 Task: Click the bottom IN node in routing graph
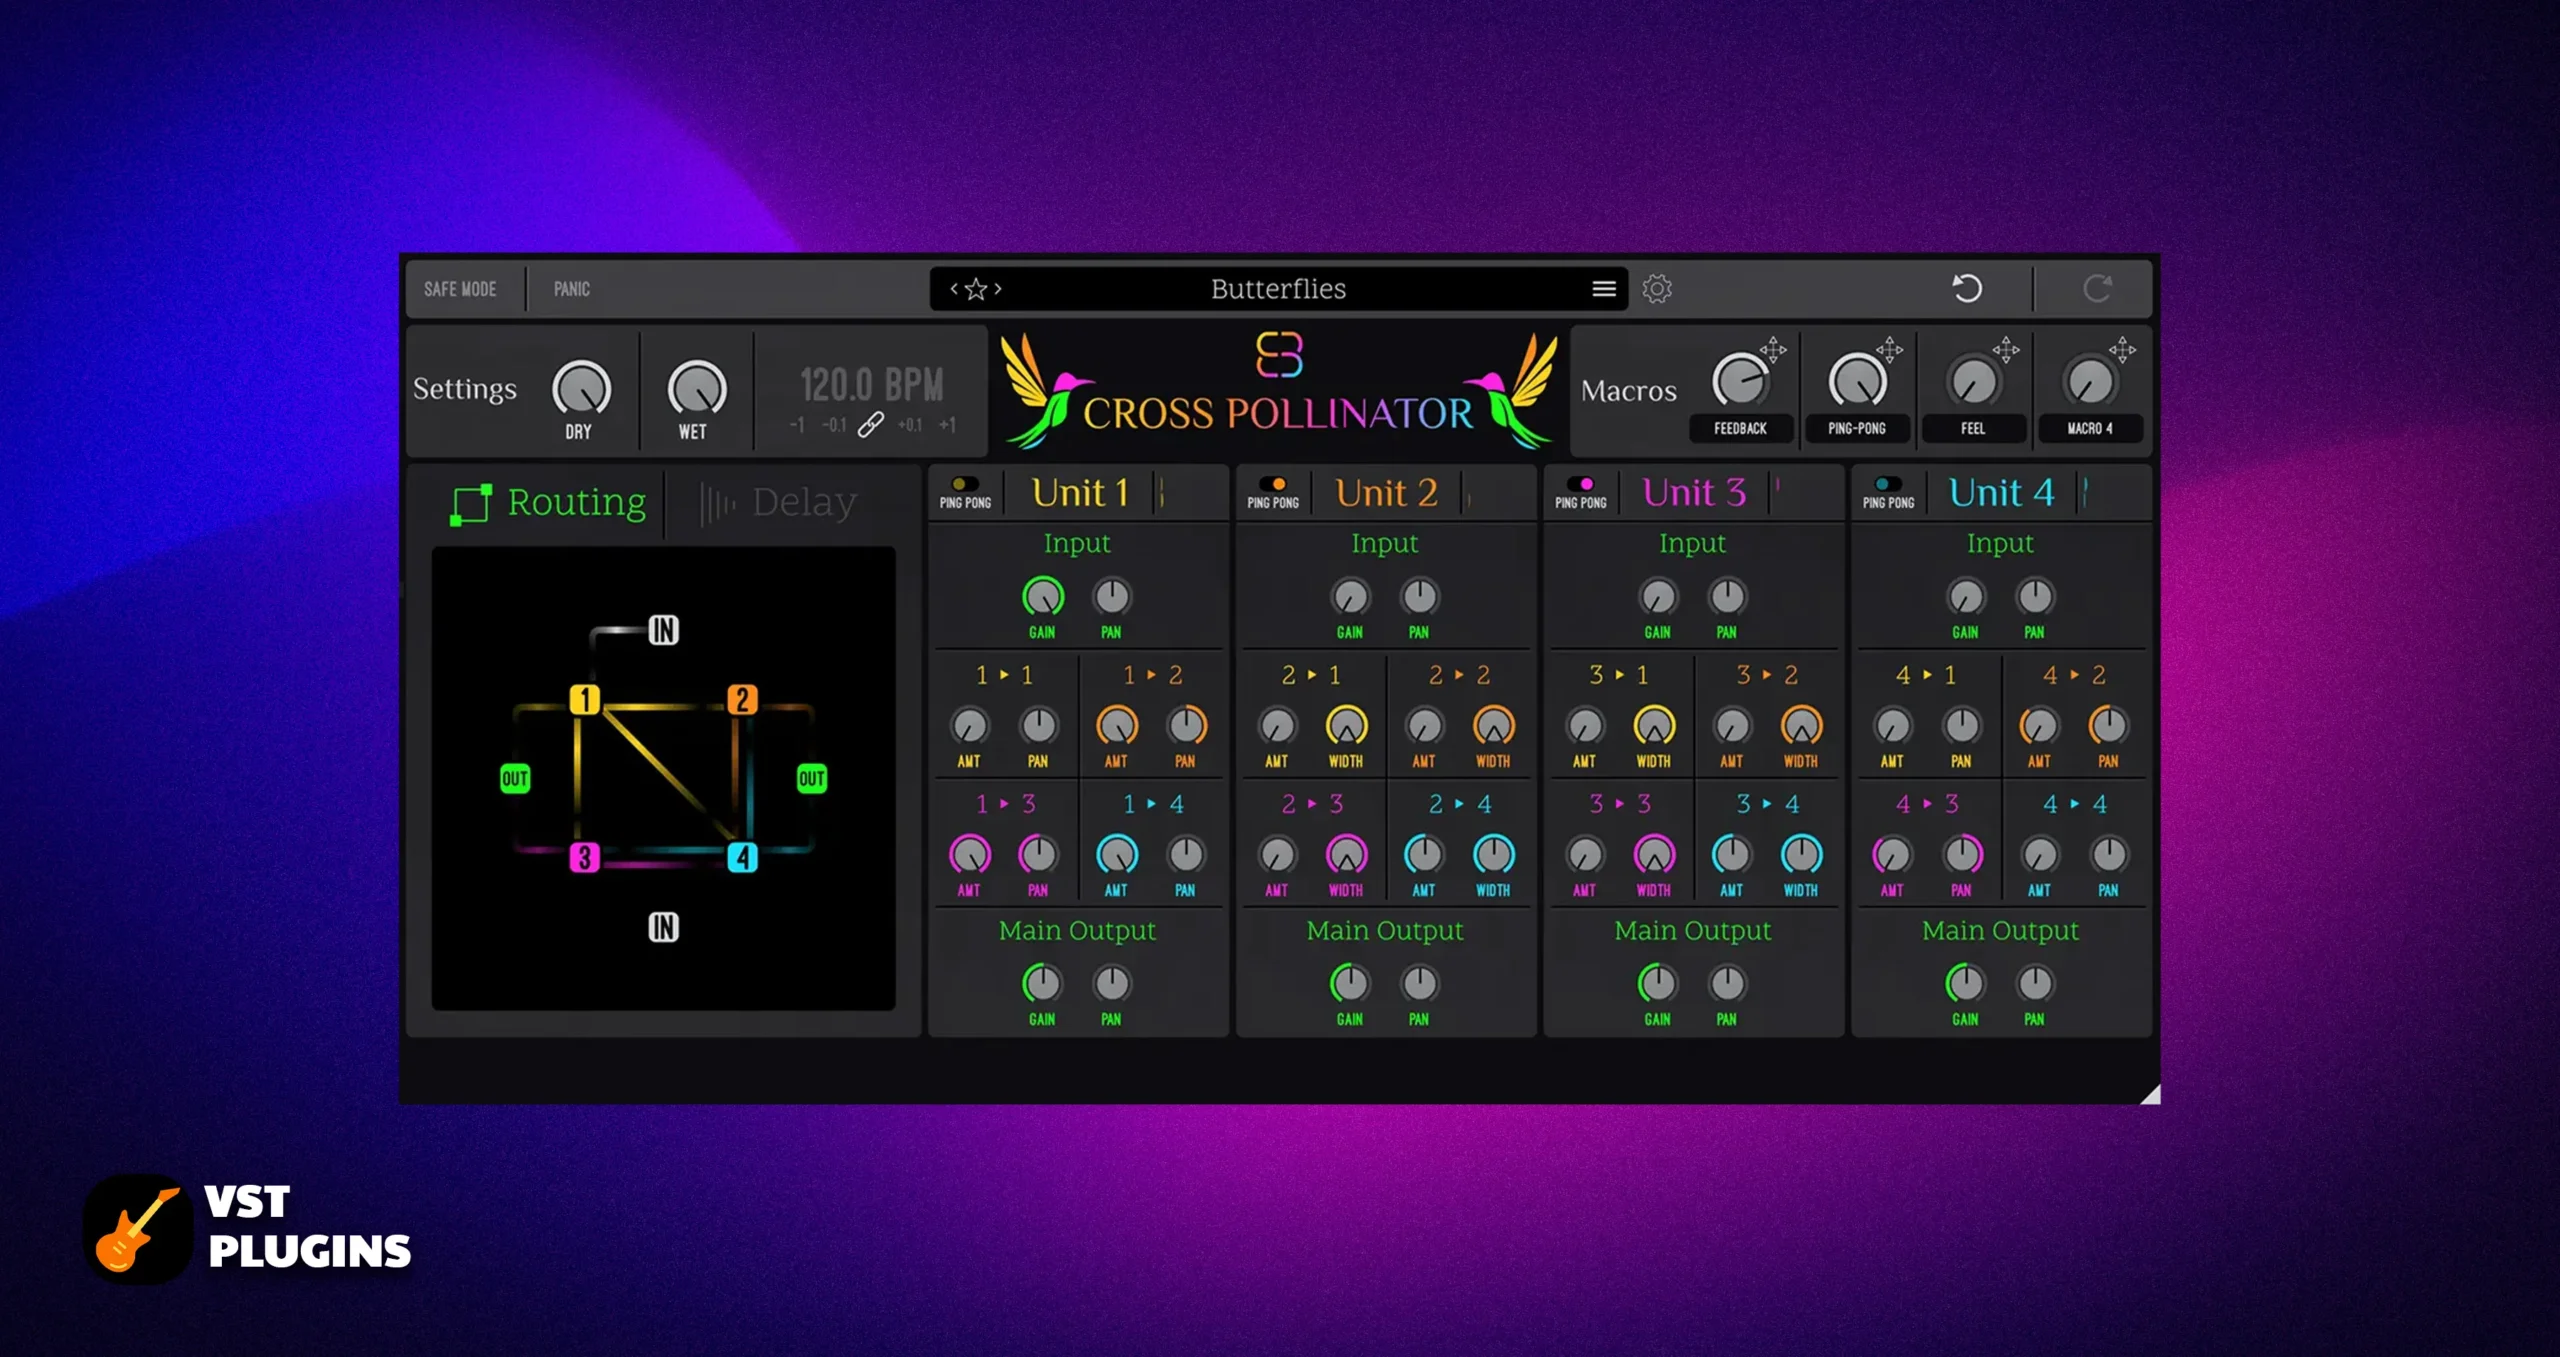[663, 927]
